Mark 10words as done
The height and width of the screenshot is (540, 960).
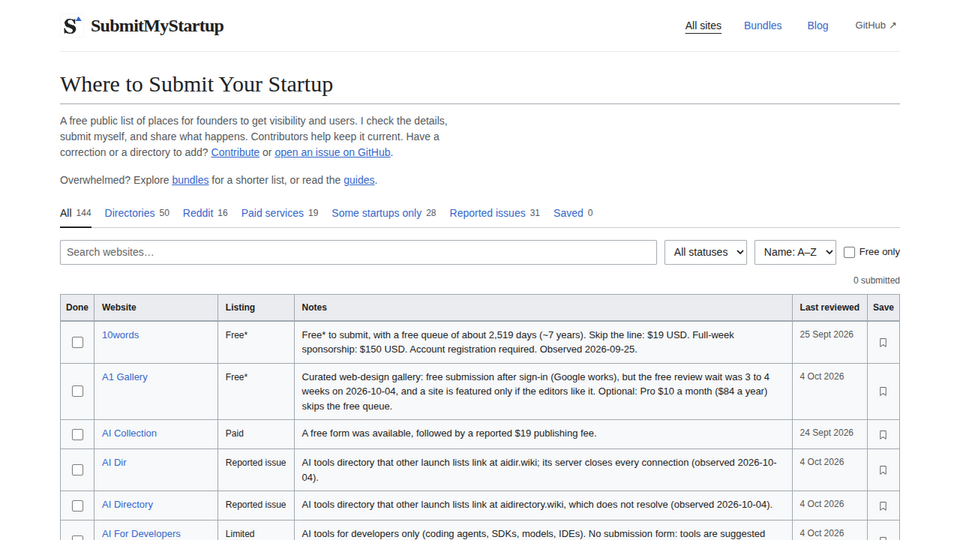coord(77,342)
